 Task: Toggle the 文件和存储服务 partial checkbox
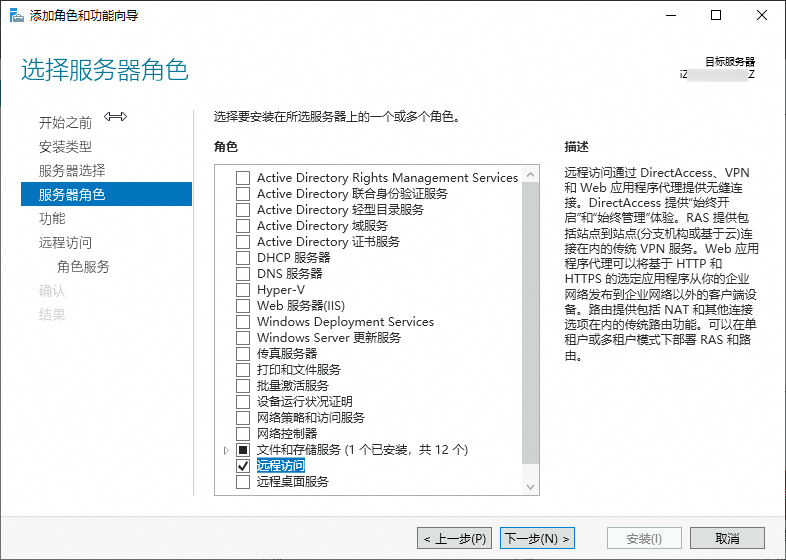(243, 450)
